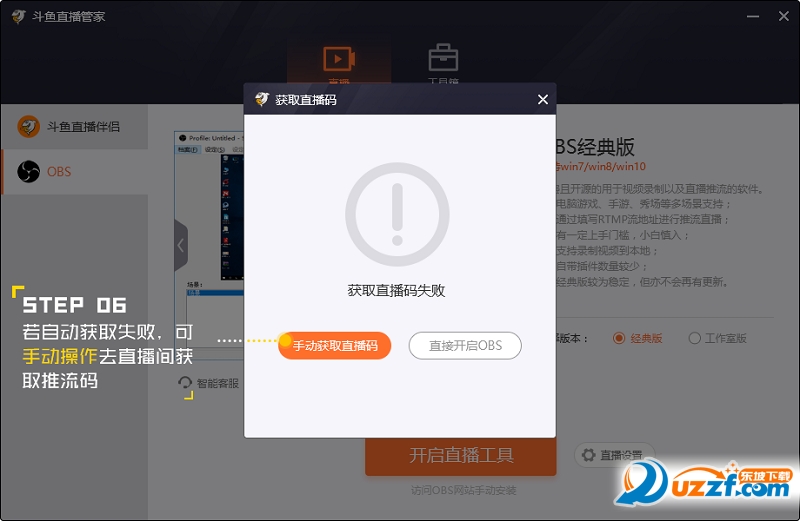
Task: Click the OBS preview screenshot
Action: 209,245
